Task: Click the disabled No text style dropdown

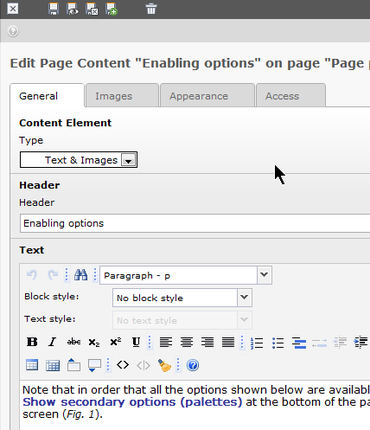Action: 182,320
